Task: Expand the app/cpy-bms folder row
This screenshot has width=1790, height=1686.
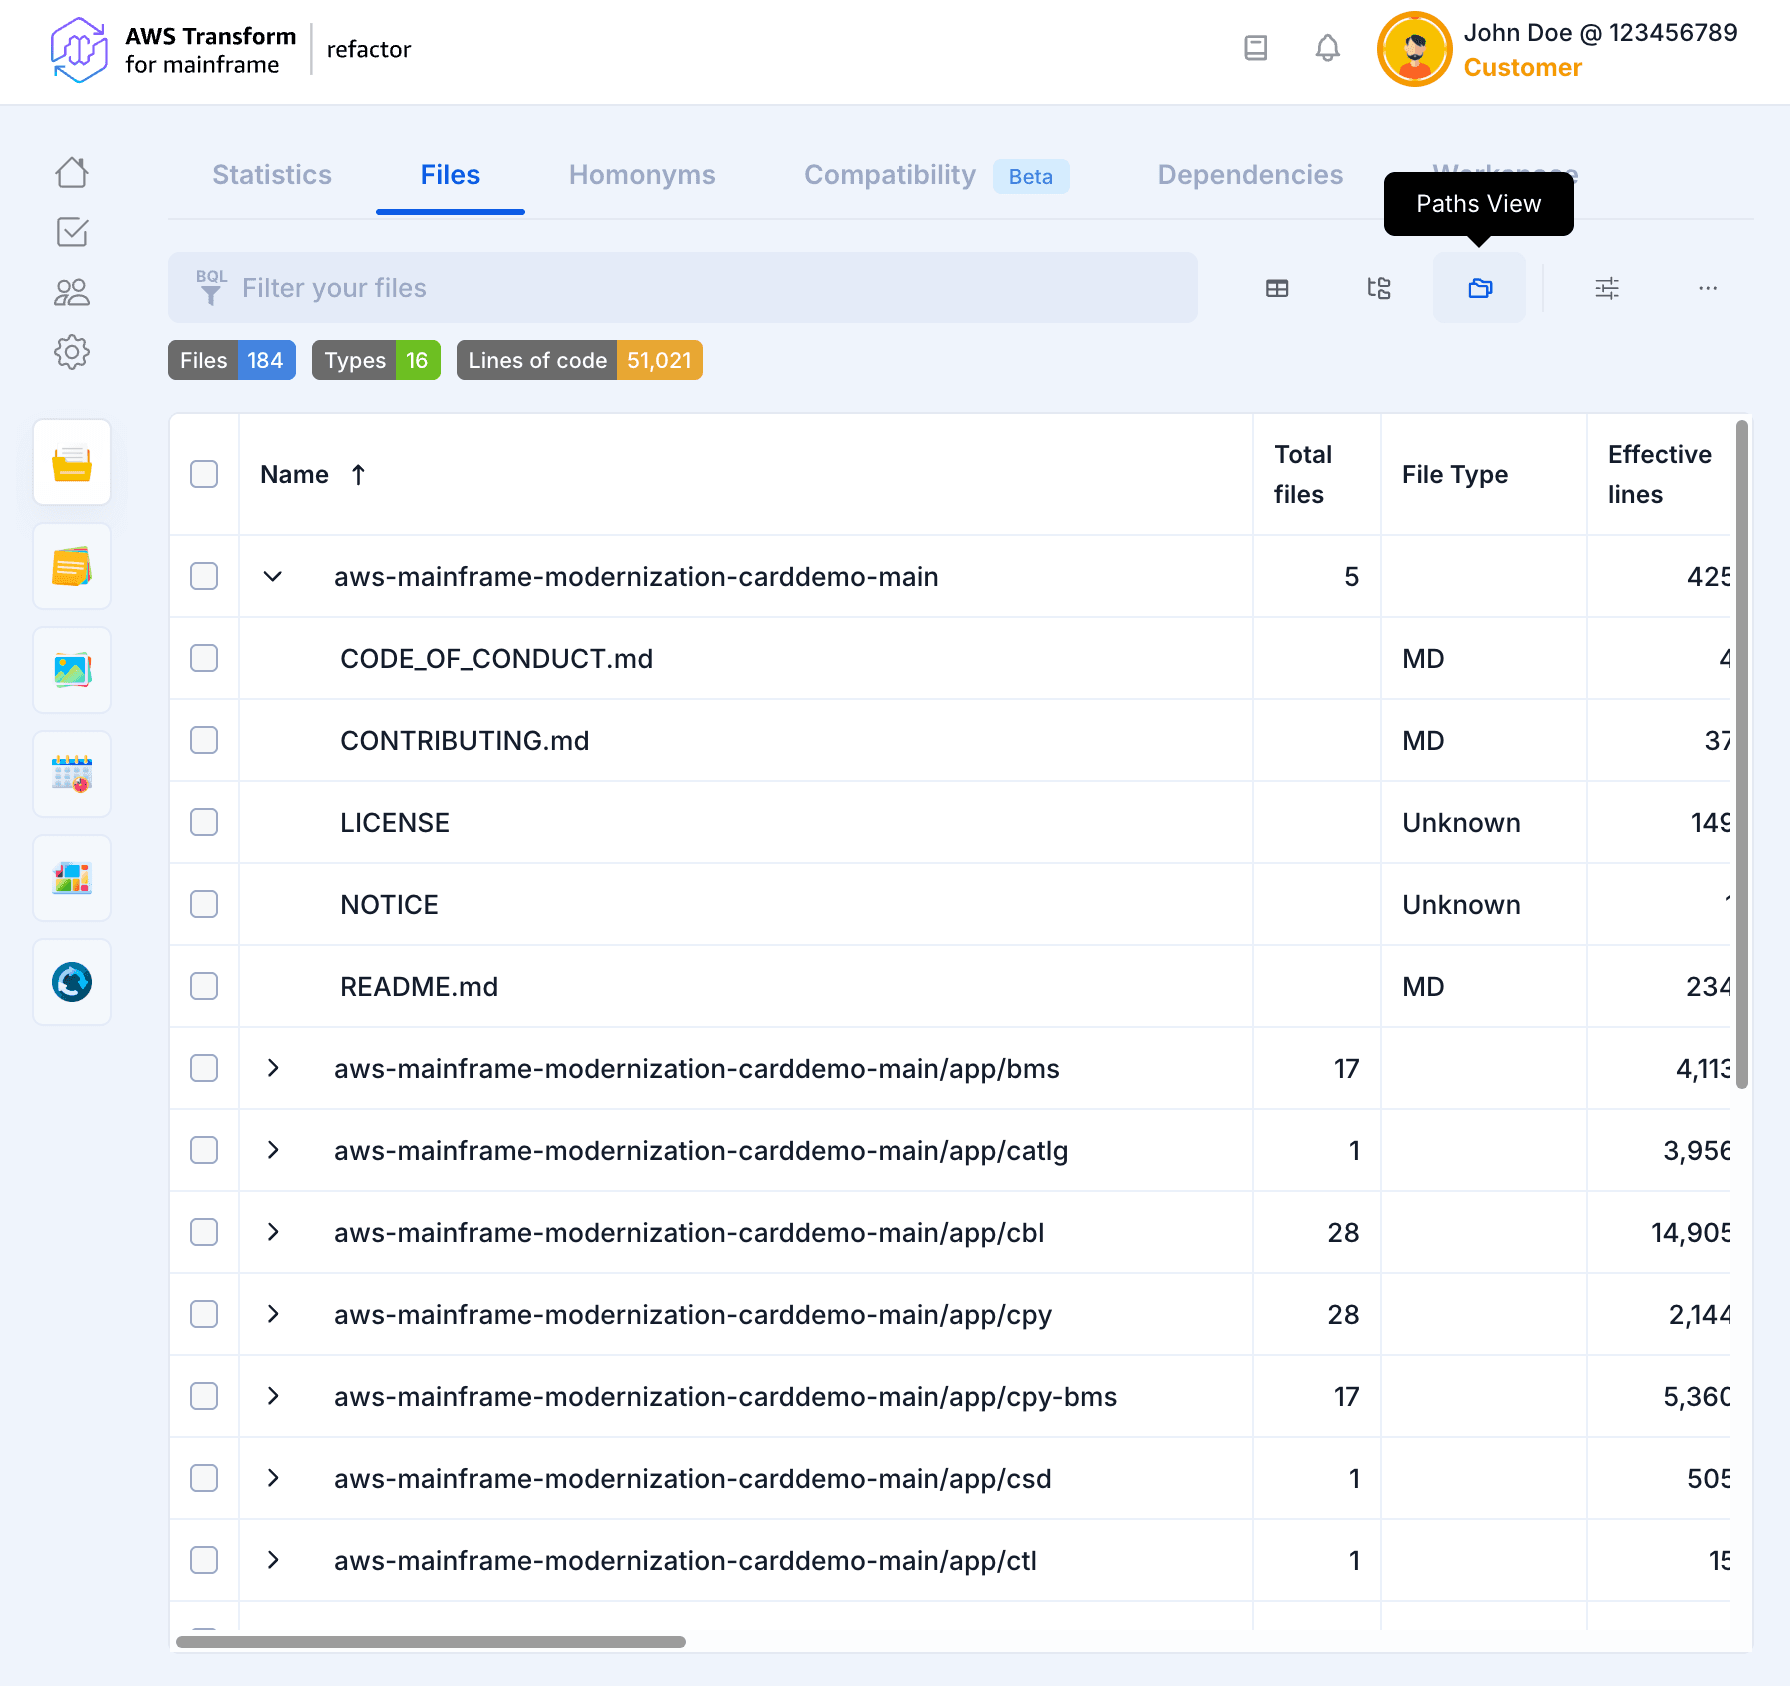Action: coord(273,1396)
